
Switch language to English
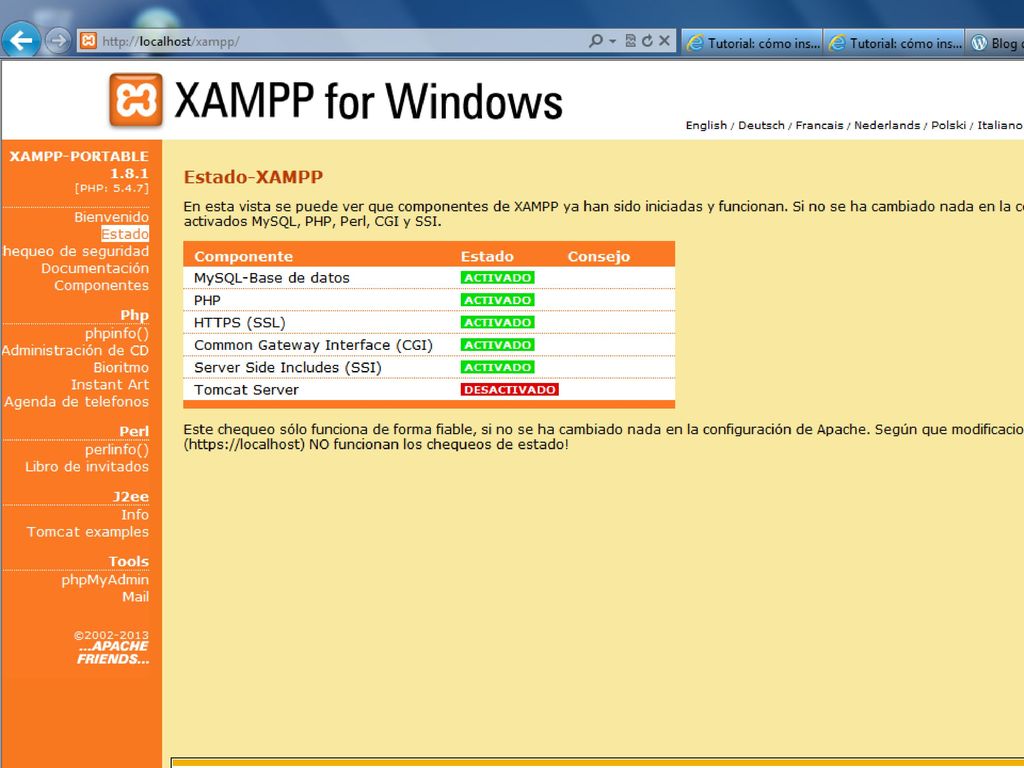[706, 125]
